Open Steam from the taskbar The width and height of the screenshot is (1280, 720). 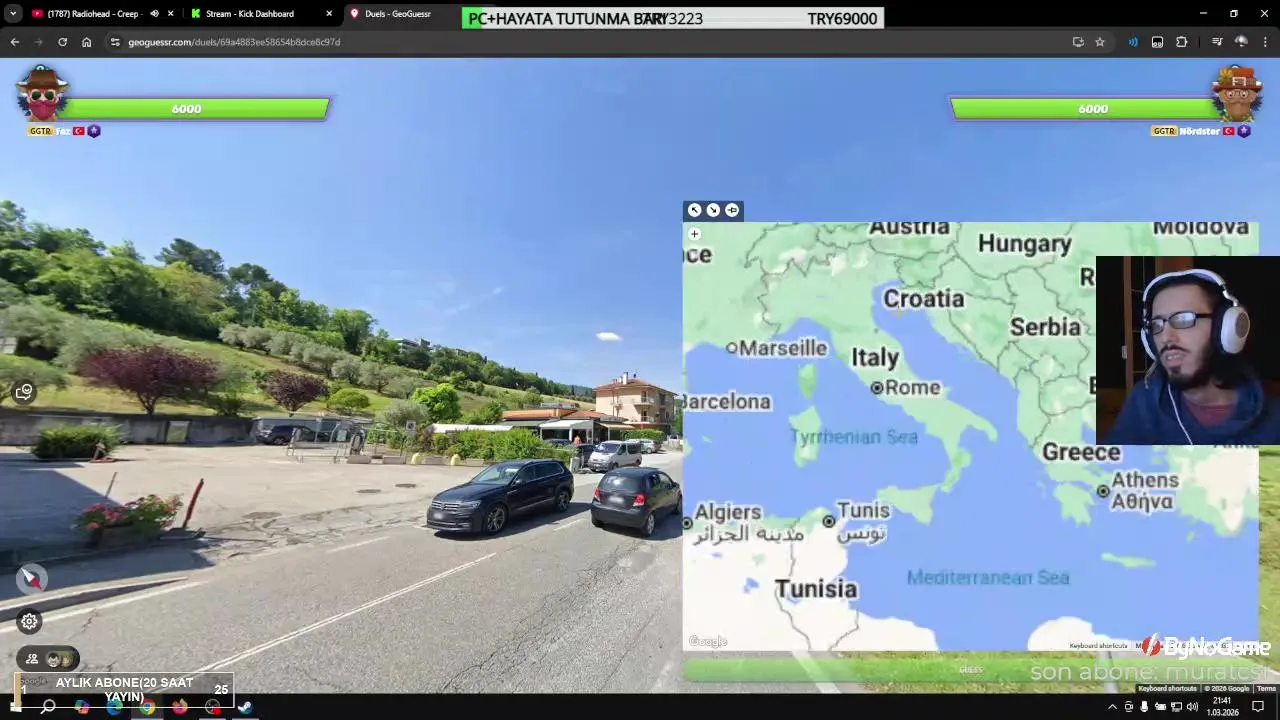point(245,707)
